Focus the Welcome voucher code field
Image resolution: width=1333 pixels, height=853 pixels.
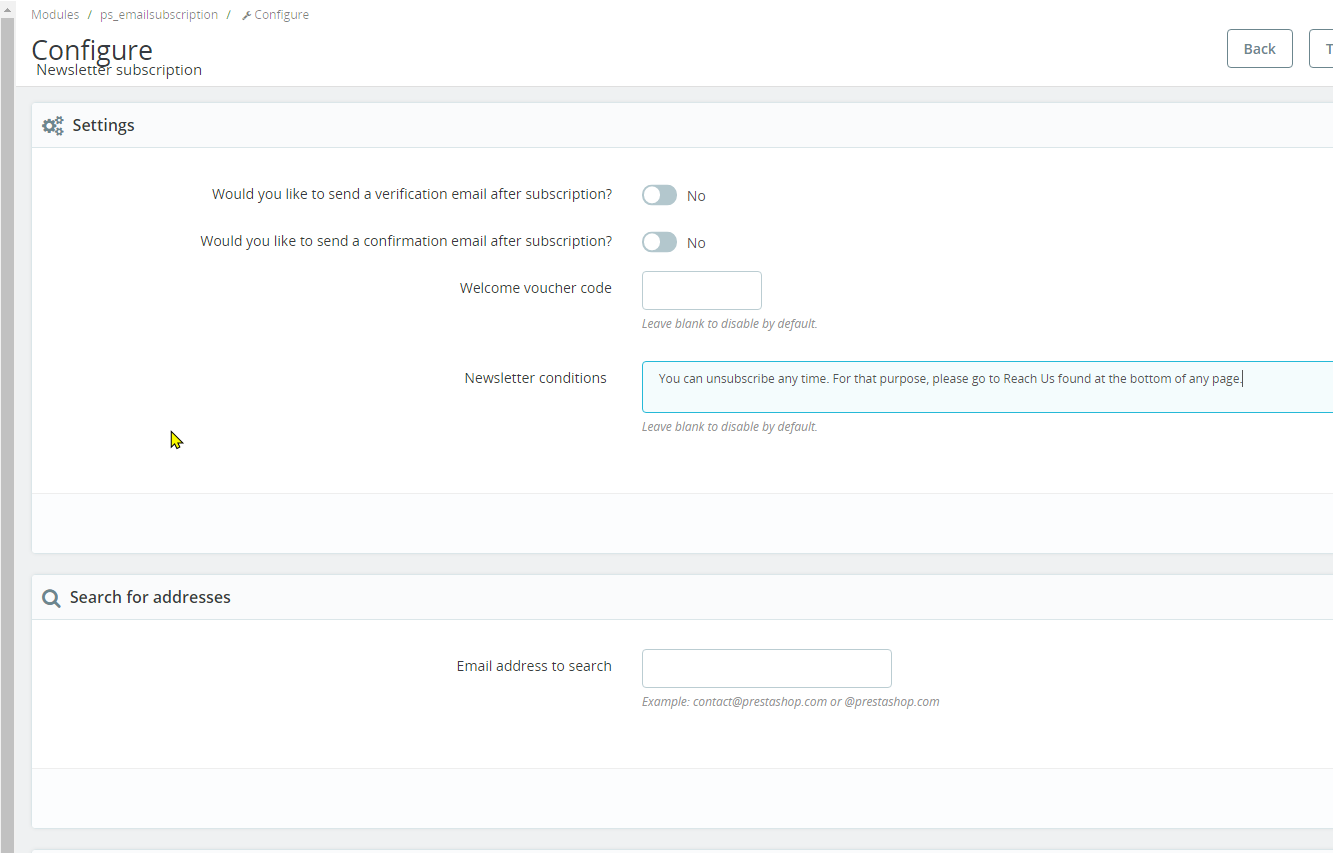point(702,290)
